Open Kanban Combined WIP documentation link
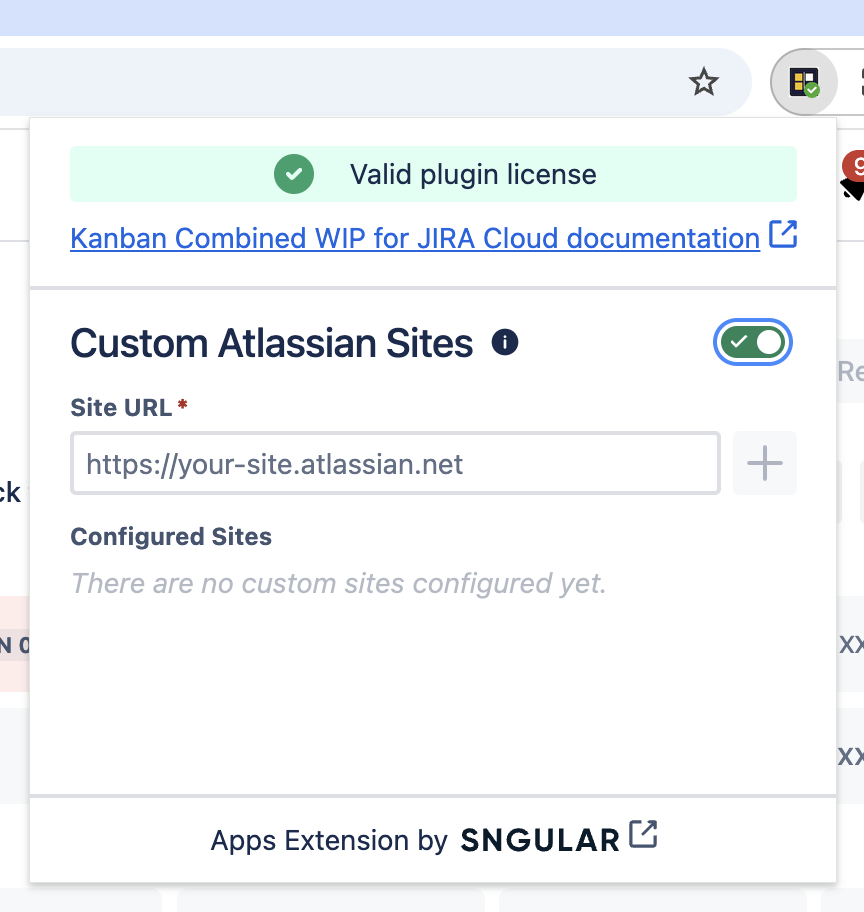Image resolution: width=864 pixels, height=912 pixels. point(414,238)
